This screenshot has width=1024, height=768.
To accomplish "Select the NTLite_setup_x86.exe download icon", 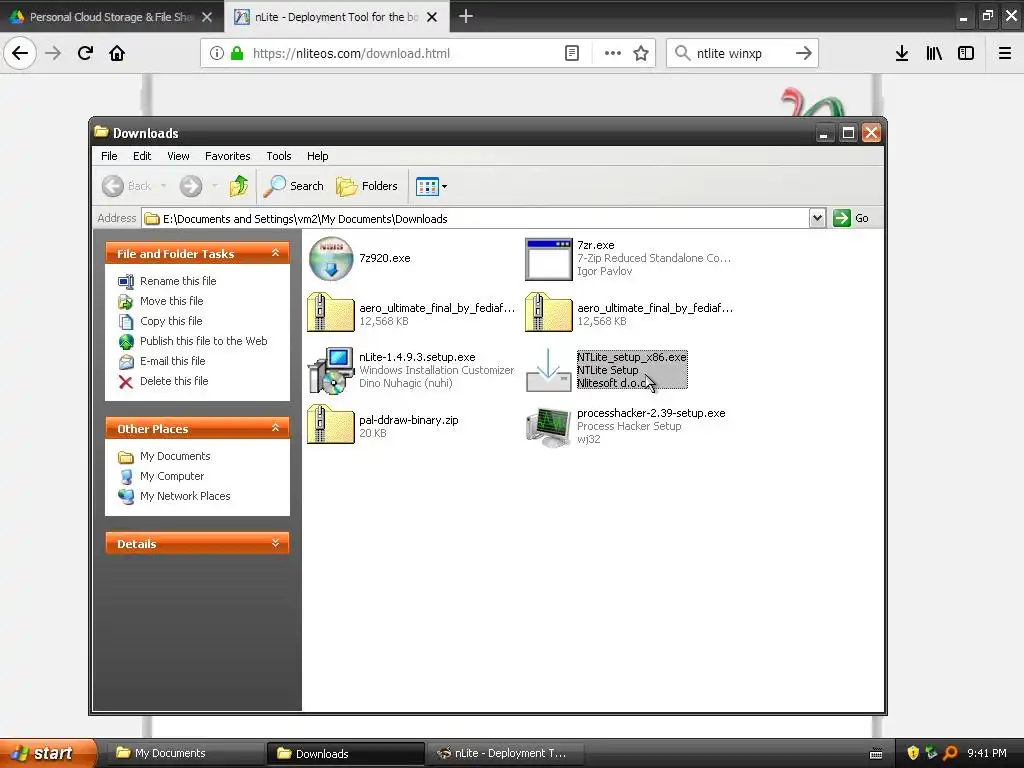I will point(549,370).
